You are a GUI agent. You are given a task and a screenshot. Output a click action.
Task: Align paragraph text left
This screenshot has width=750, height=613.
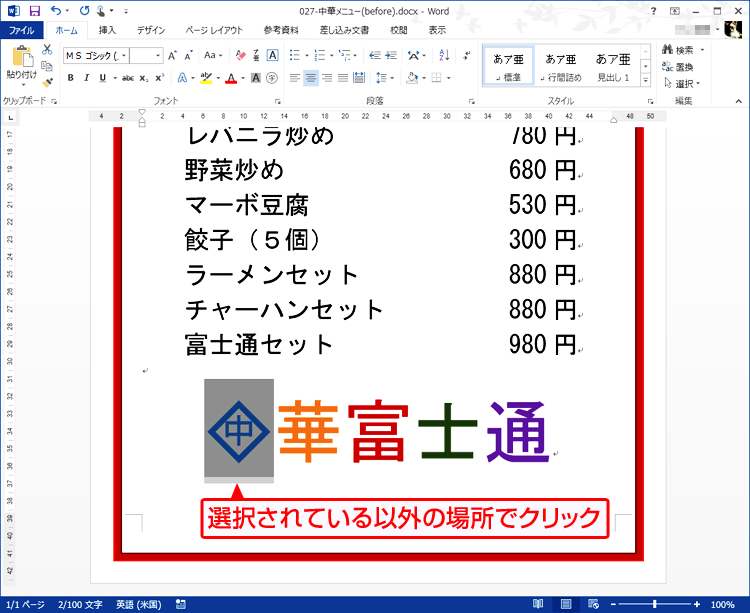click(x=295, y=78)
